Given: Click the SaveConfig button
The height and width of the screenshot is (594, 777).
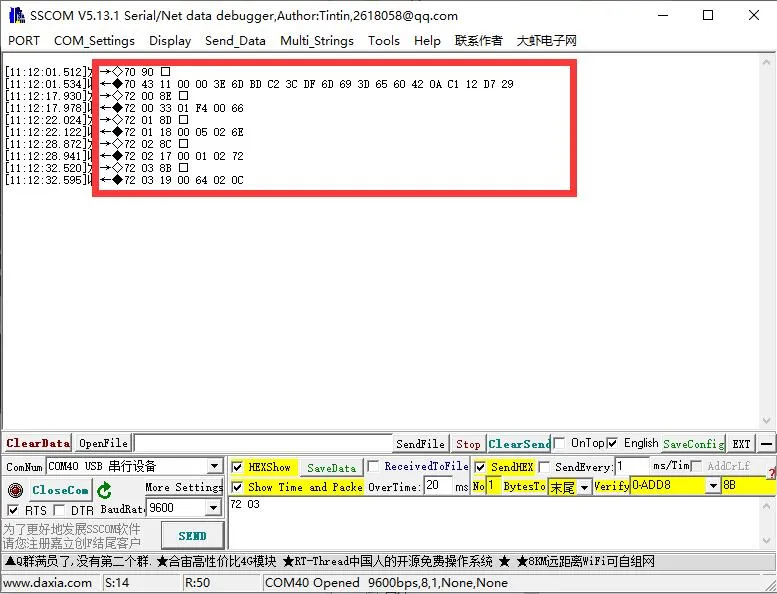Looking at the screenshot, I should point(693,444).
